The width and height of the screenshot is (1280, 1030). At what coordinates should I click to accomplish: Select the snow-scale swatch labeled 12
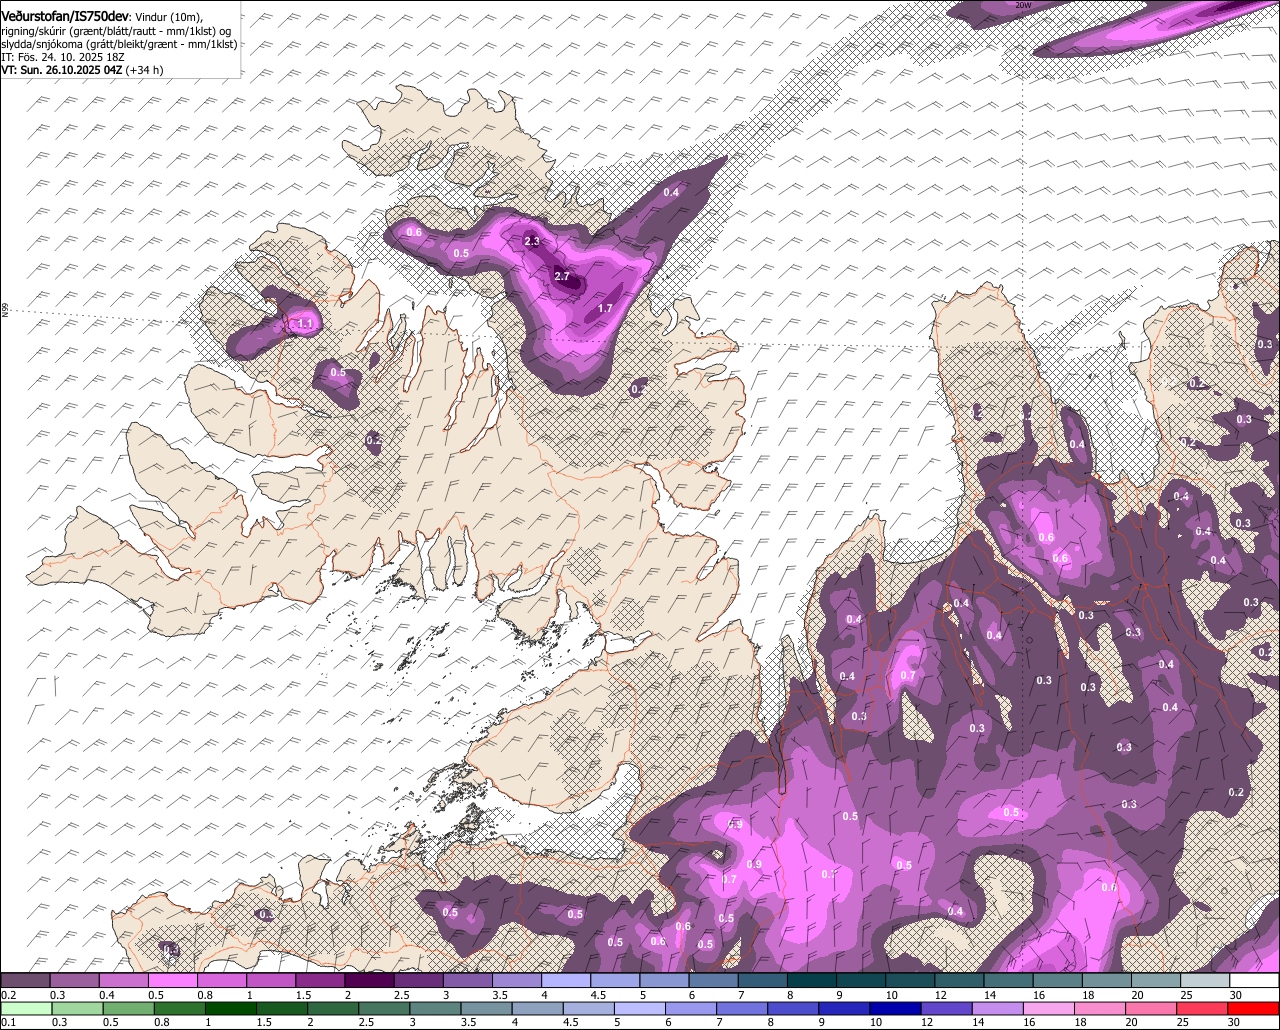960,981
